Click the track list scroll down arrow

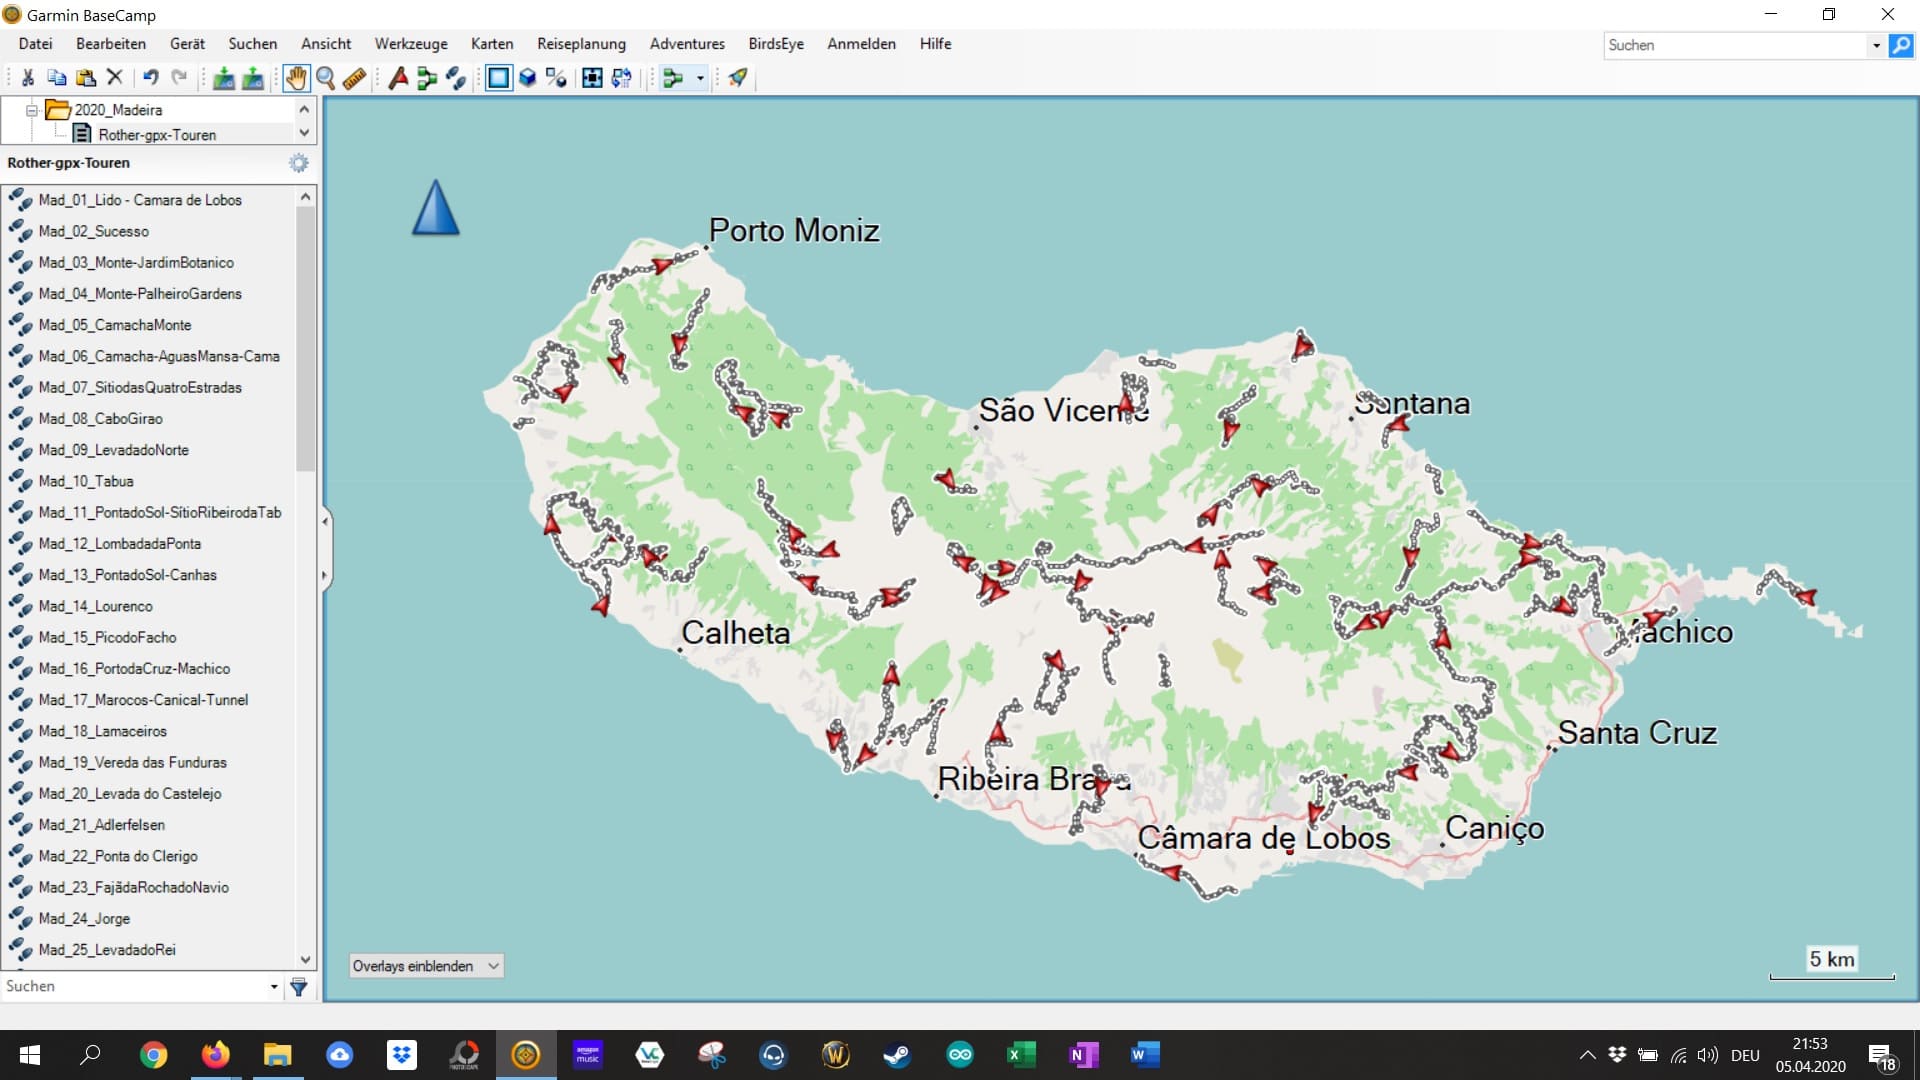pos(306,959)
